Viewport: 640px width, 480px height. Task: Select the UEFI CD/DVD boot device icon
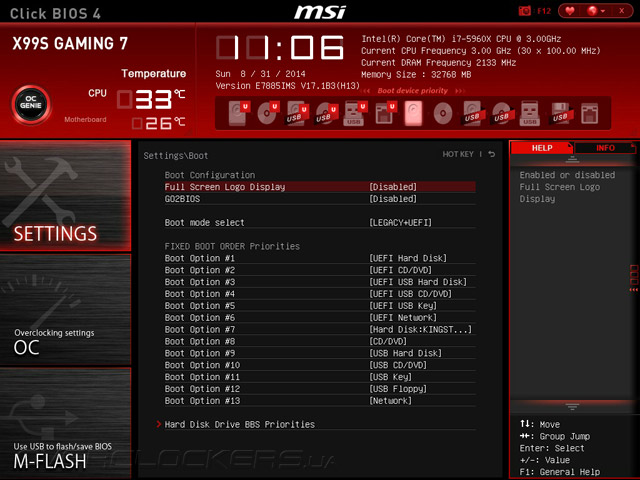[x=267, y=113]
